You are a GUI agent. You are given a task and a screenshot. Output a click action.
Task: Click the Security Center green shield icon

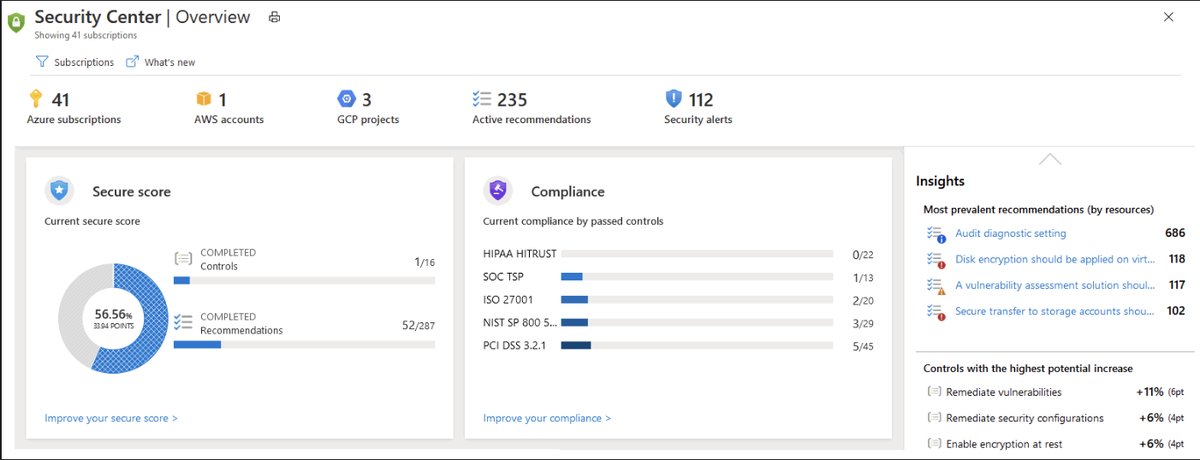(16, 21)
